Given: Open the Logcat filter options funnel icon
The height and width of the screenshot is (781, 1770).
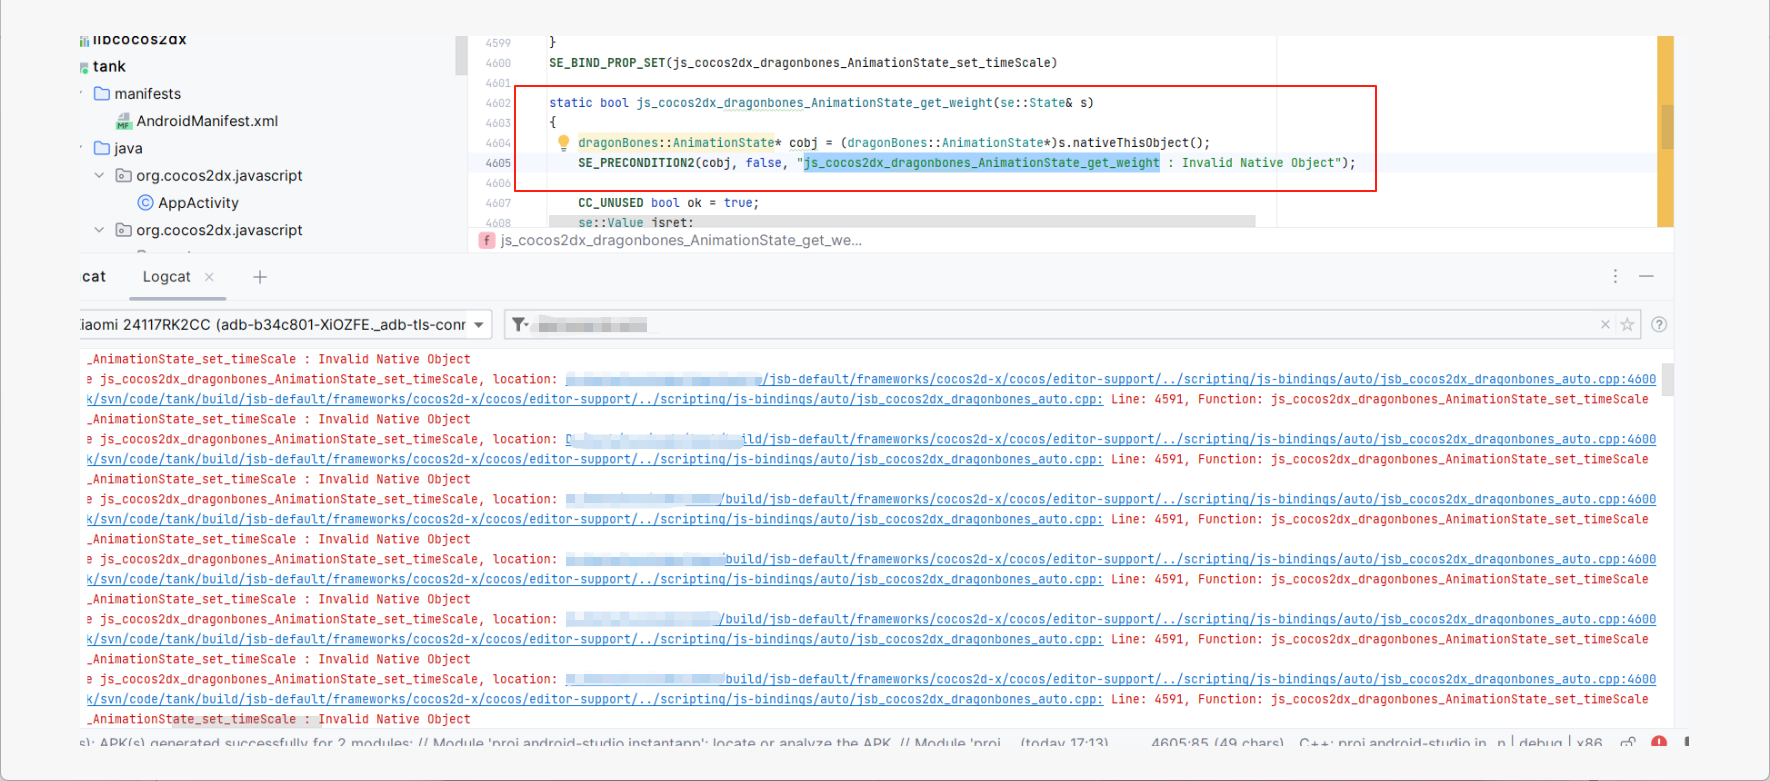Looking at the screenshot, I should coord(520,324).
